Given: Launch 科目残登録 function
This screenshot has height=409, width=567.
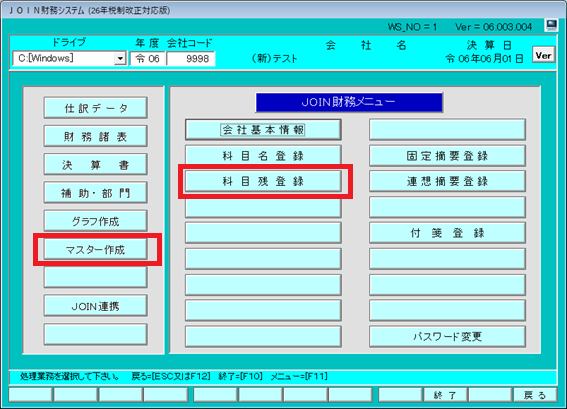Looking at the screenshot, I should [263, 181].
